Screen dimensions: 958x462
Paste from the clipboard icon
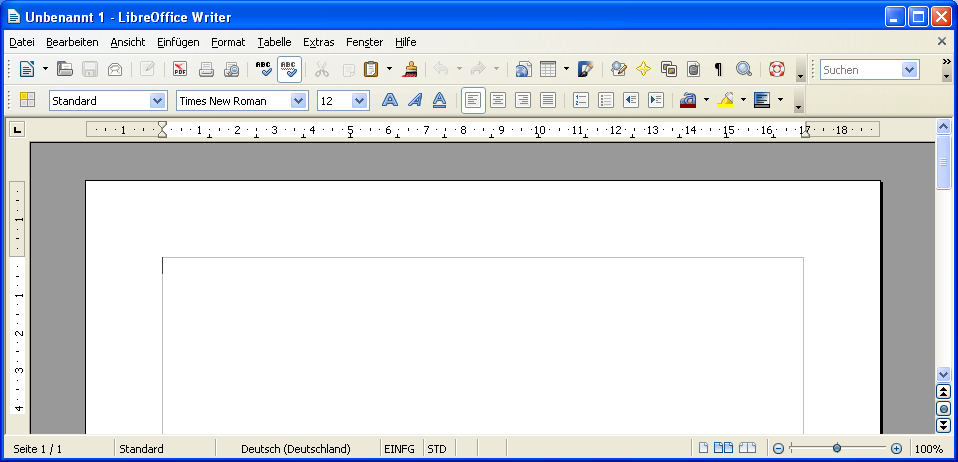(371, 69)
